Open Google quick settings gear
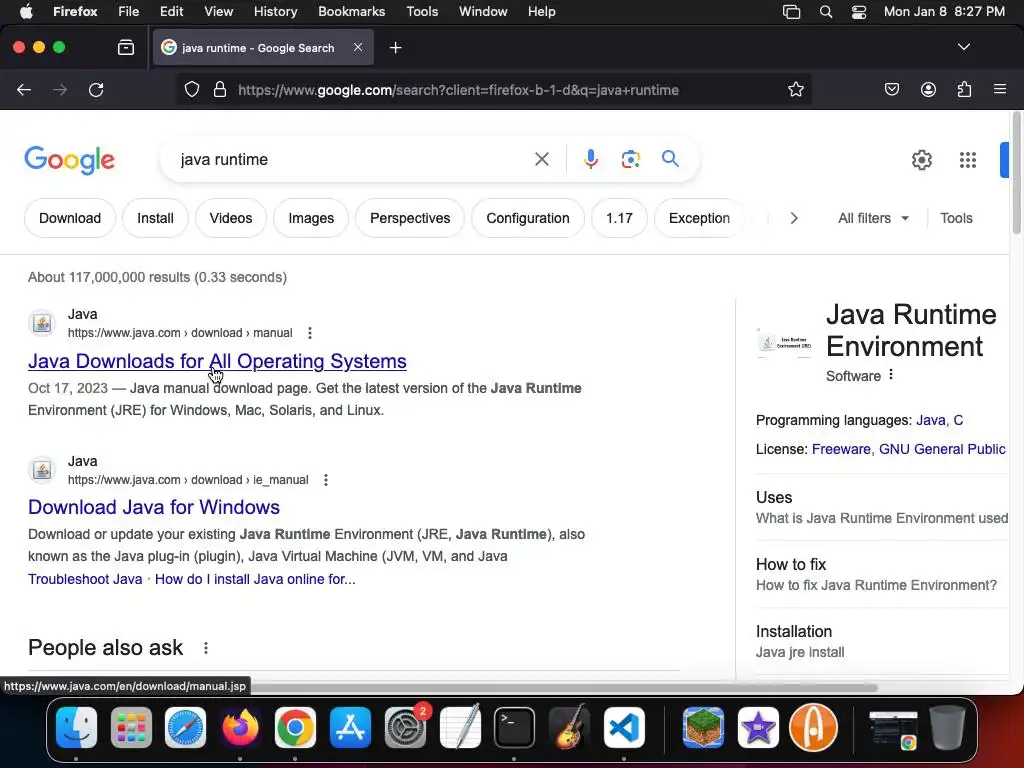 pos(921,160)
